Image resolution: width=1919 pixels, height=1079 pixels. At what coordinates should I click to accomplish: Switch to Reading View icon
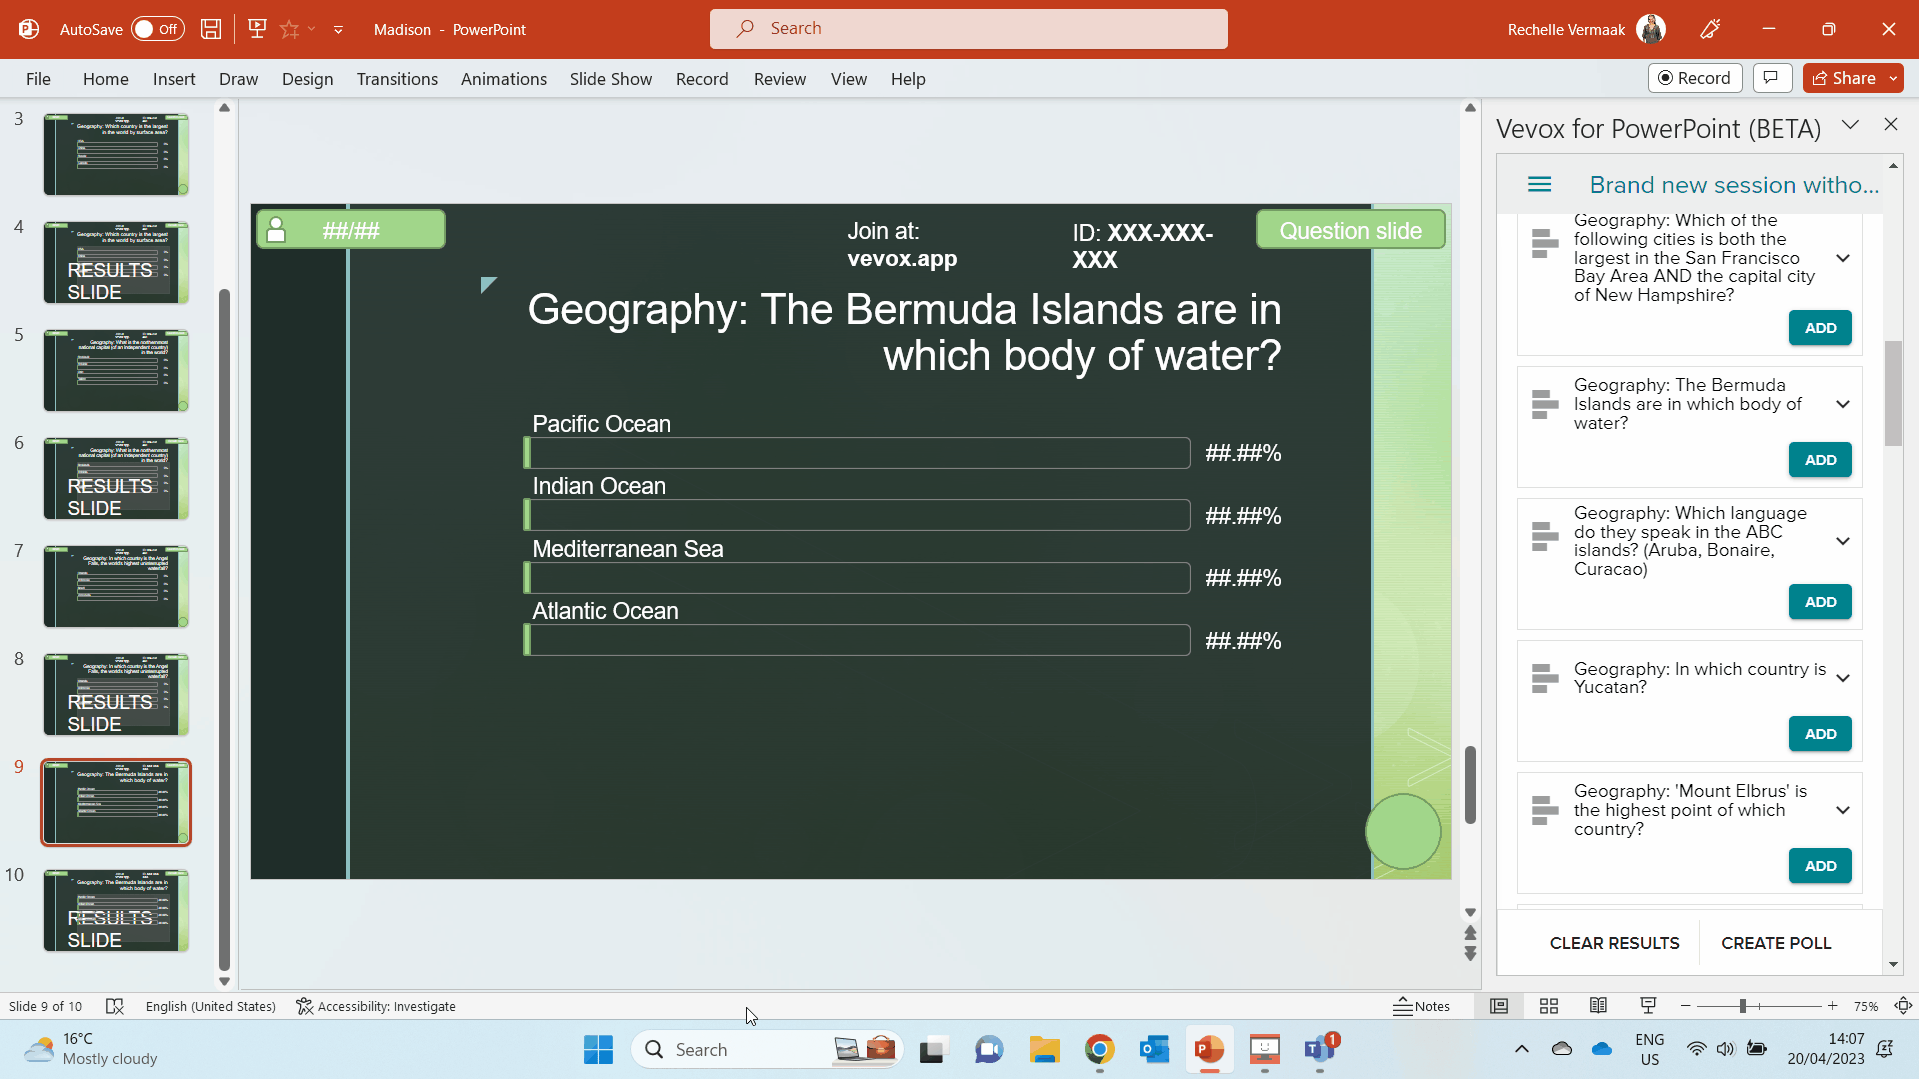pos(1598,1006)
